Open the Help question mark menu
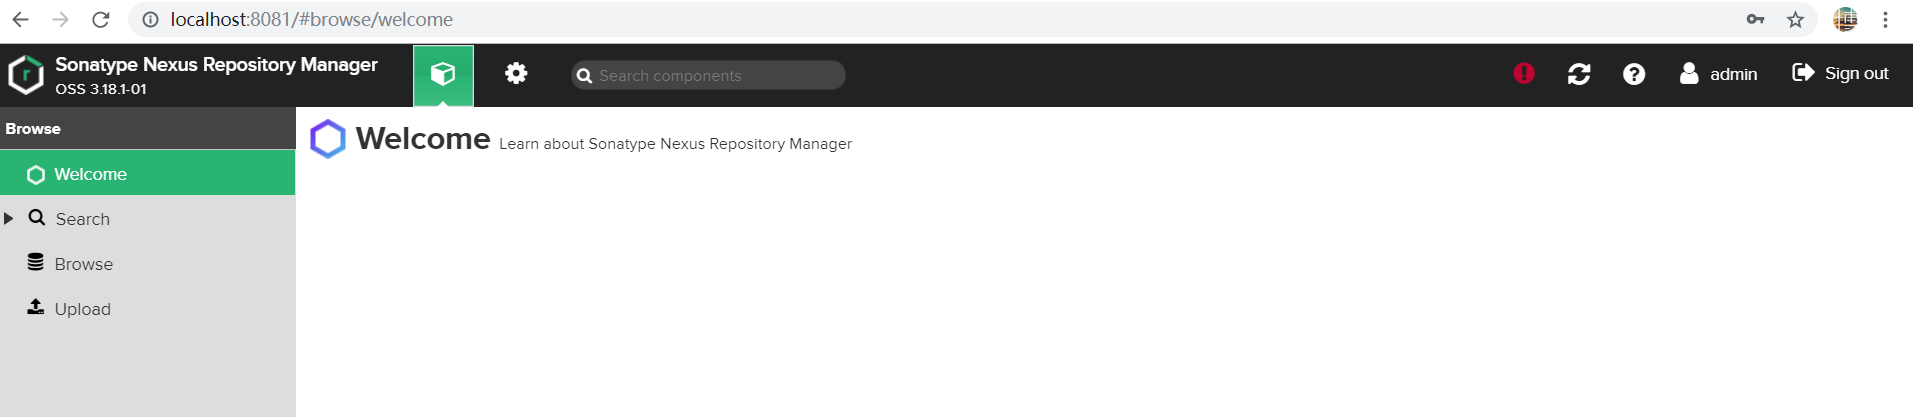The width and height of the screenshot is (1913, 417). (1634, 74)
